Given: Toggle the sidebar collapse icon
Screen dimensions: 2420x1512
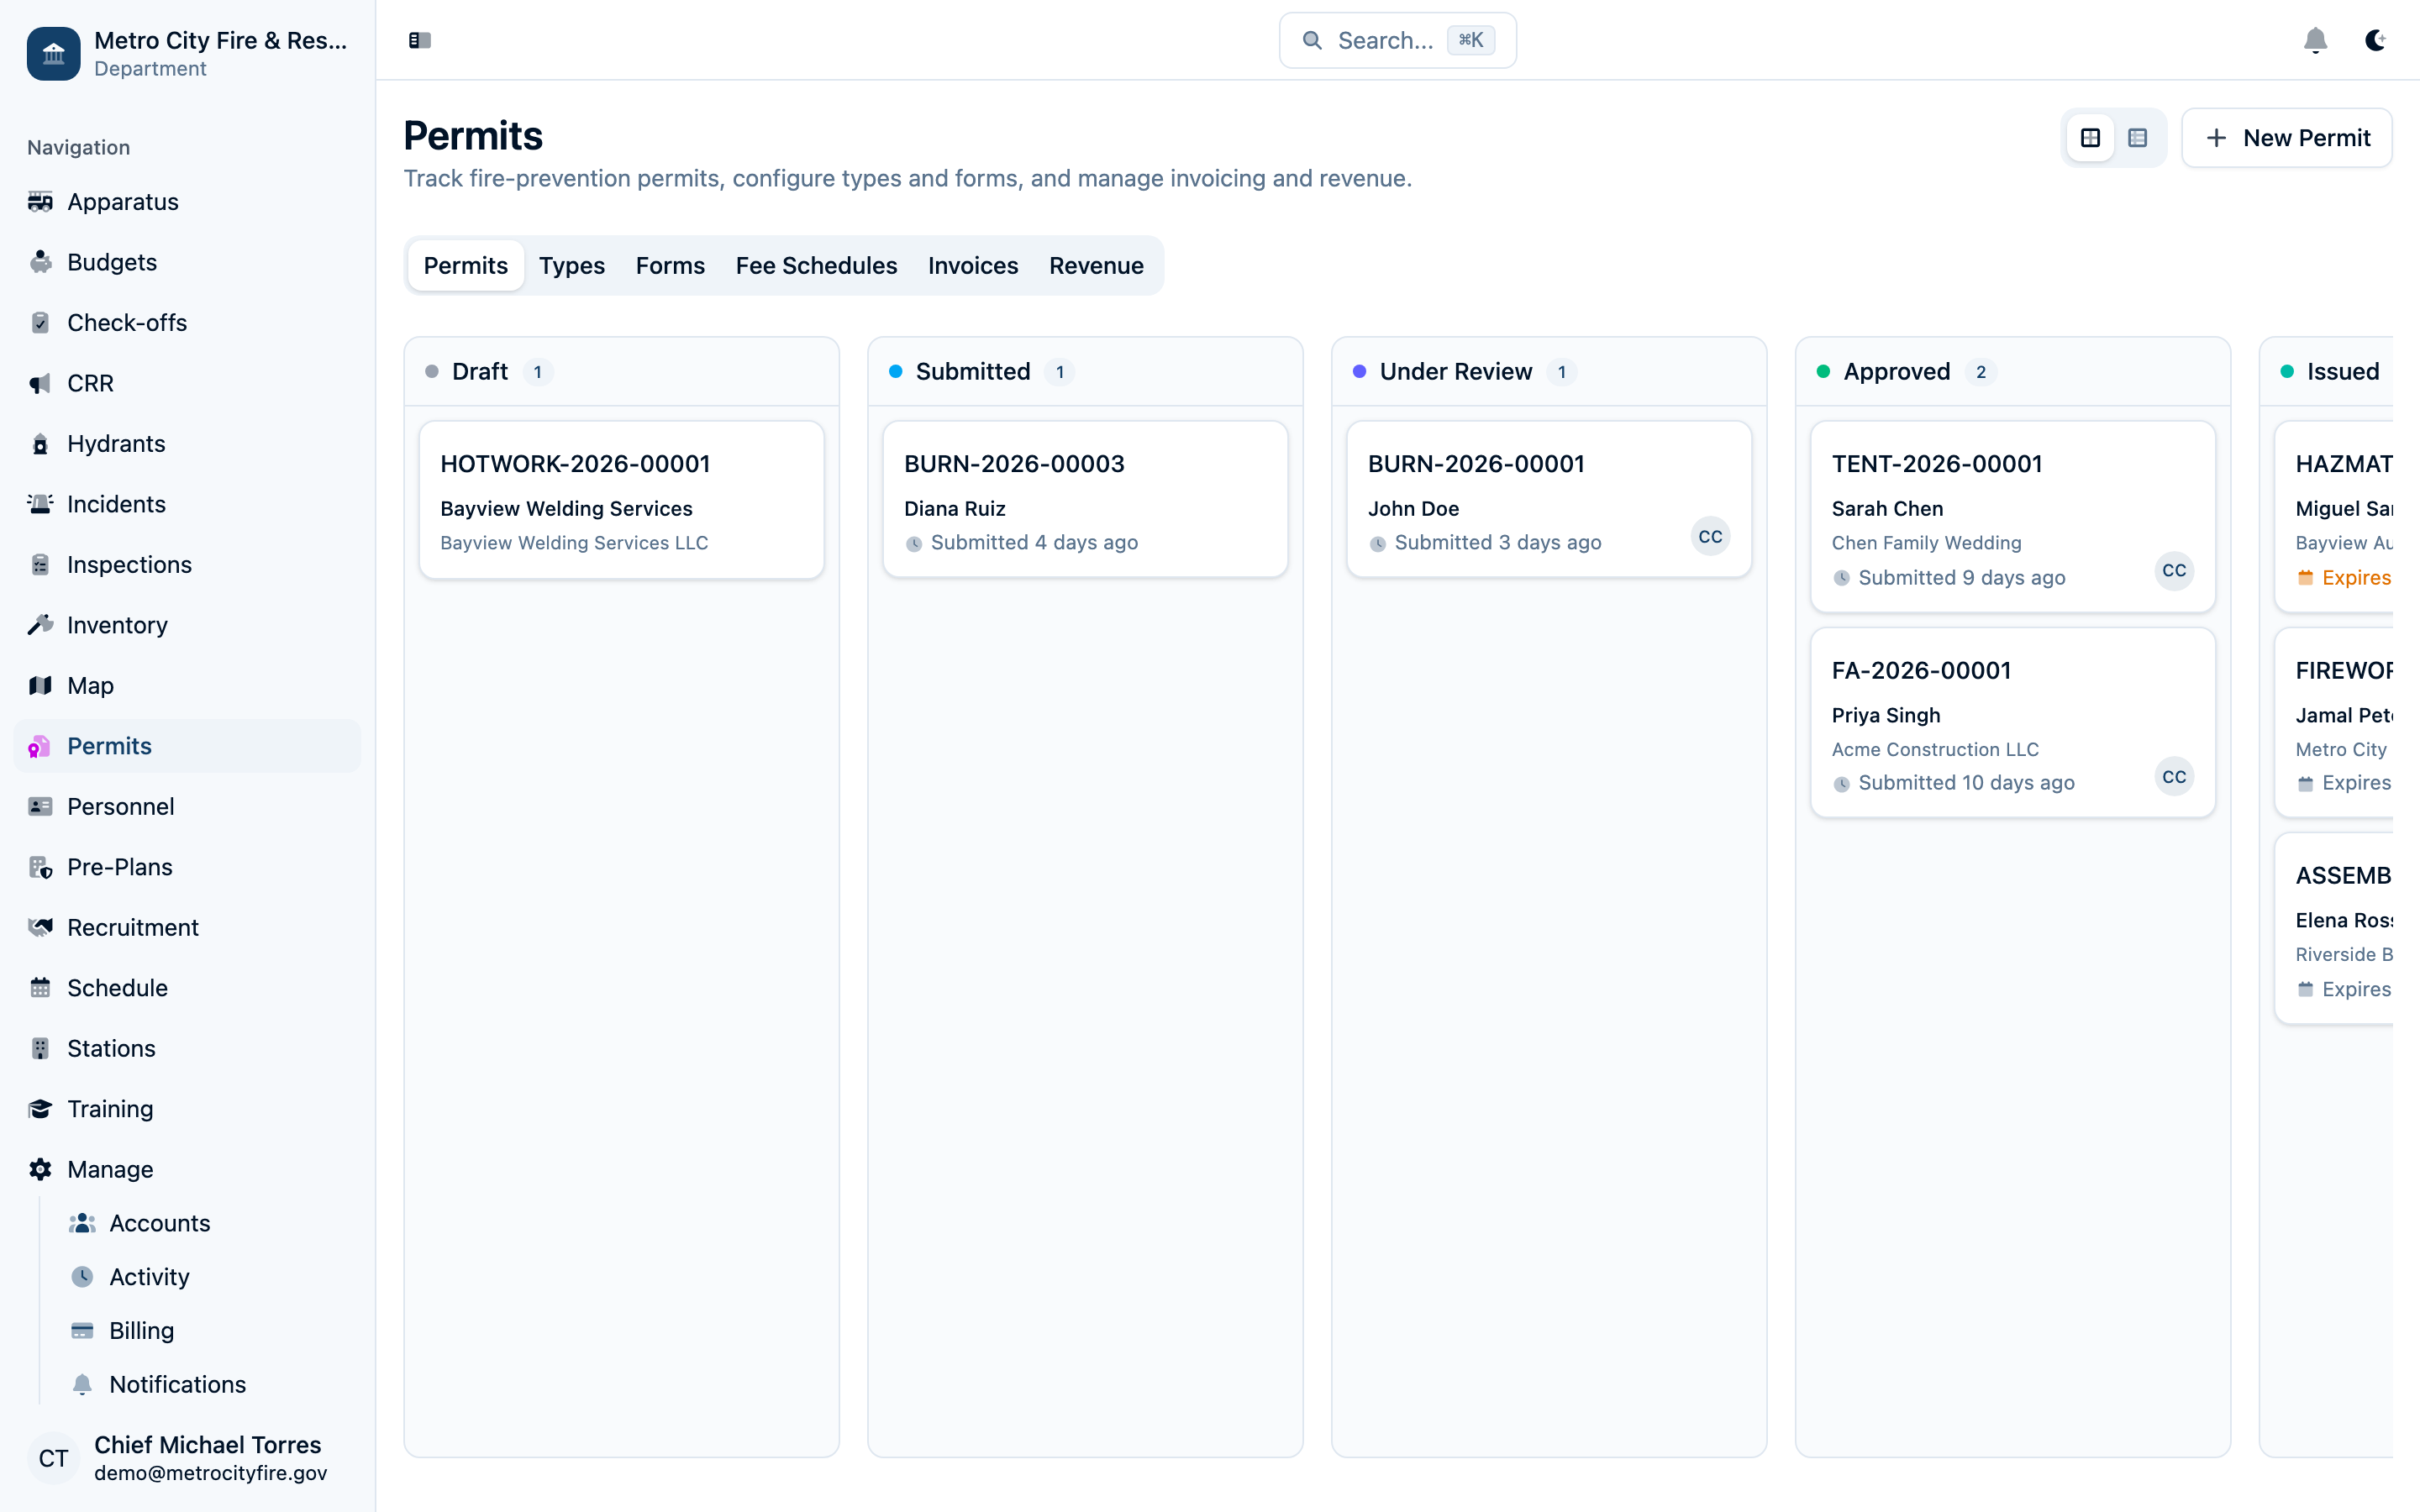Looking at the screenshot, I should (x=419, y=40).
